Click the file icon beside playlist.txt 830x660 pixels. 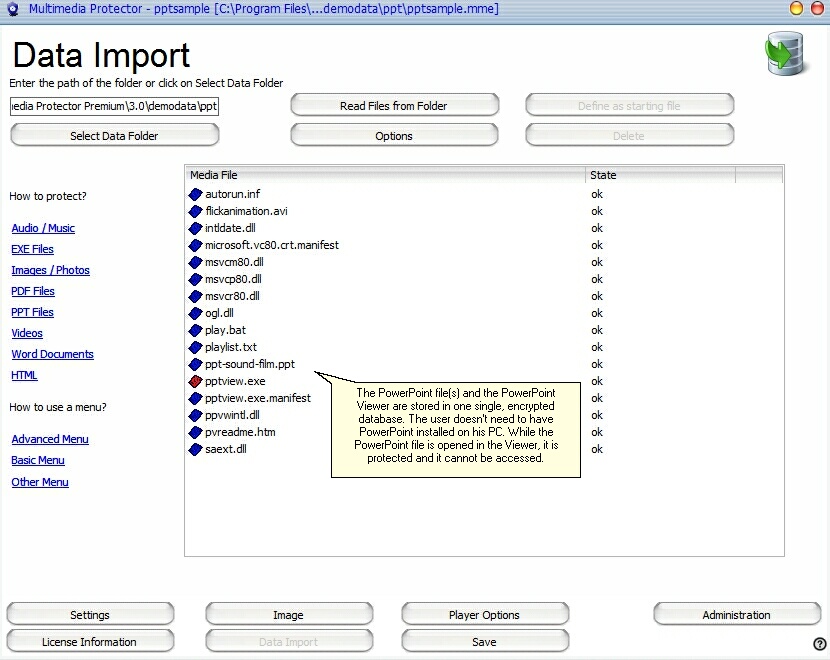[x=196, y=347]
